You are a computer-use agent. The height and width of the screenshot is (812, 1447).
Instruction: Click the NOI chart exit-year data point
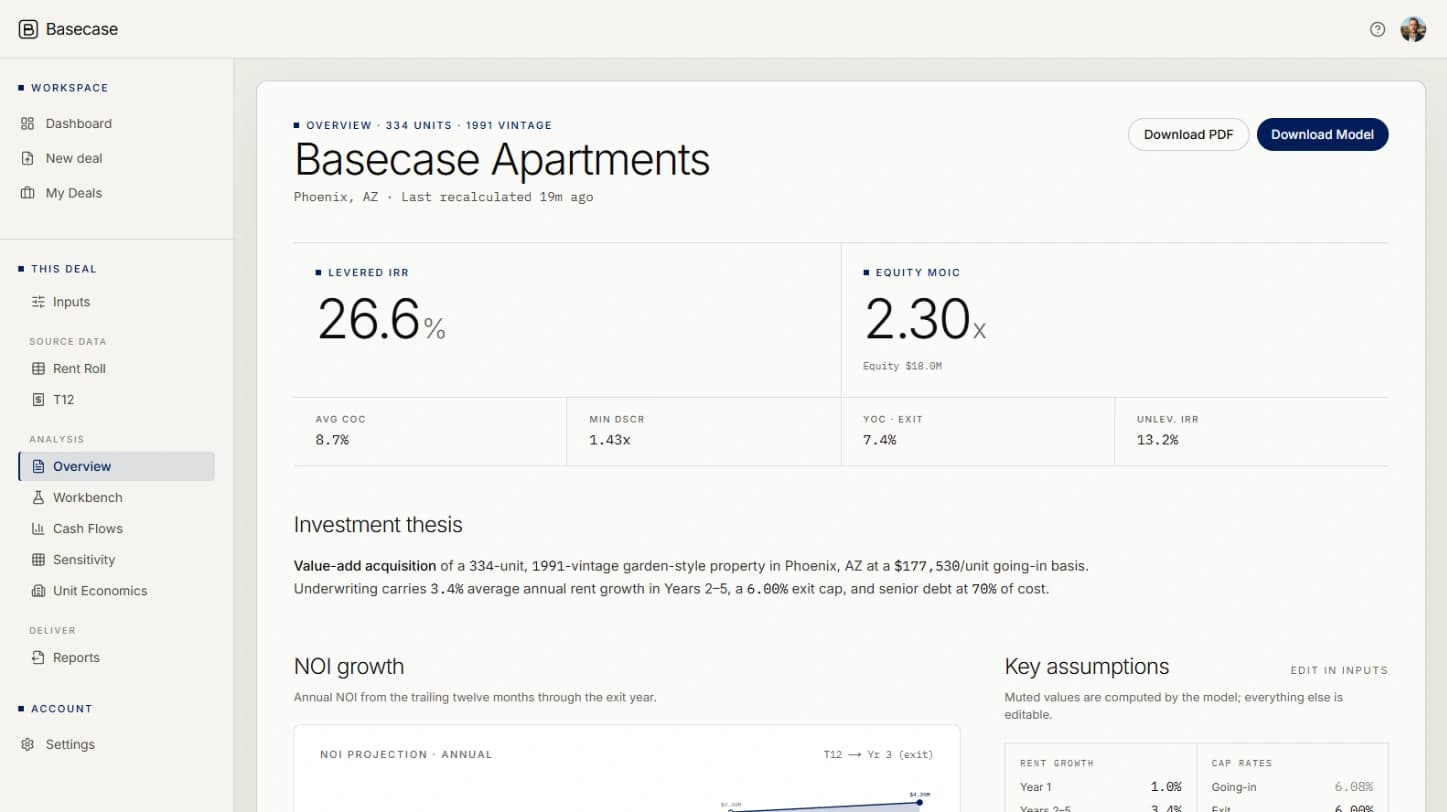pyautogui.click(x=919, y=802)
